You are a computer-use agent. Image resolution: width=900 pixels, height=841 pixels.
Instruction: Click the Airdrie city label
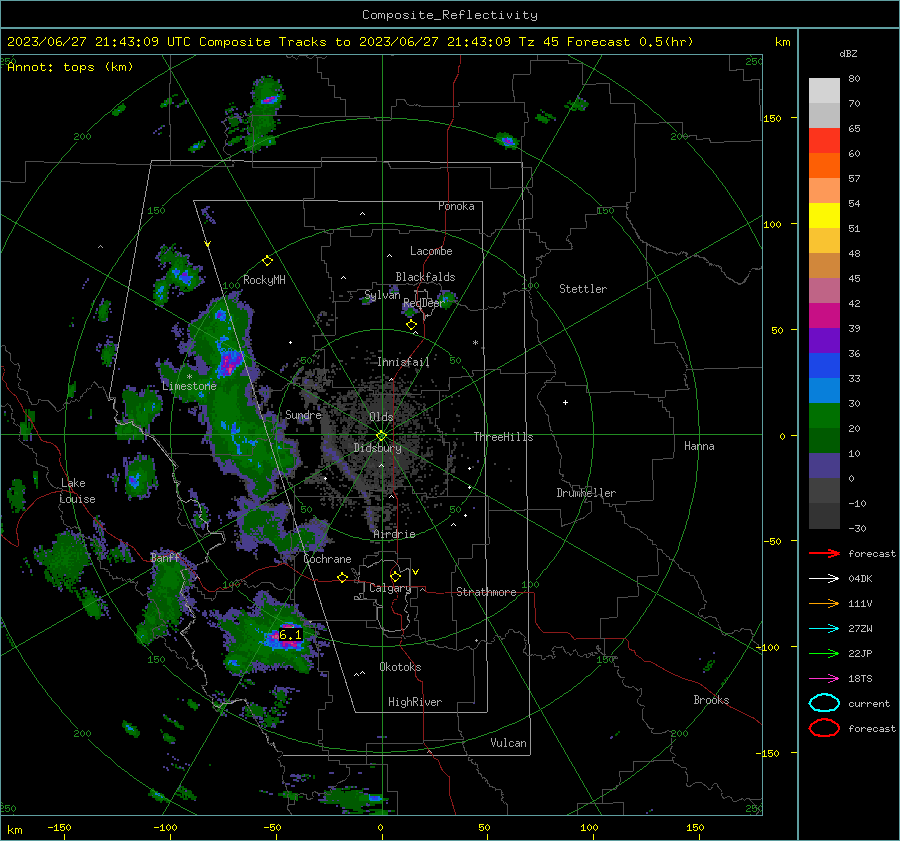tap(394, 534)
